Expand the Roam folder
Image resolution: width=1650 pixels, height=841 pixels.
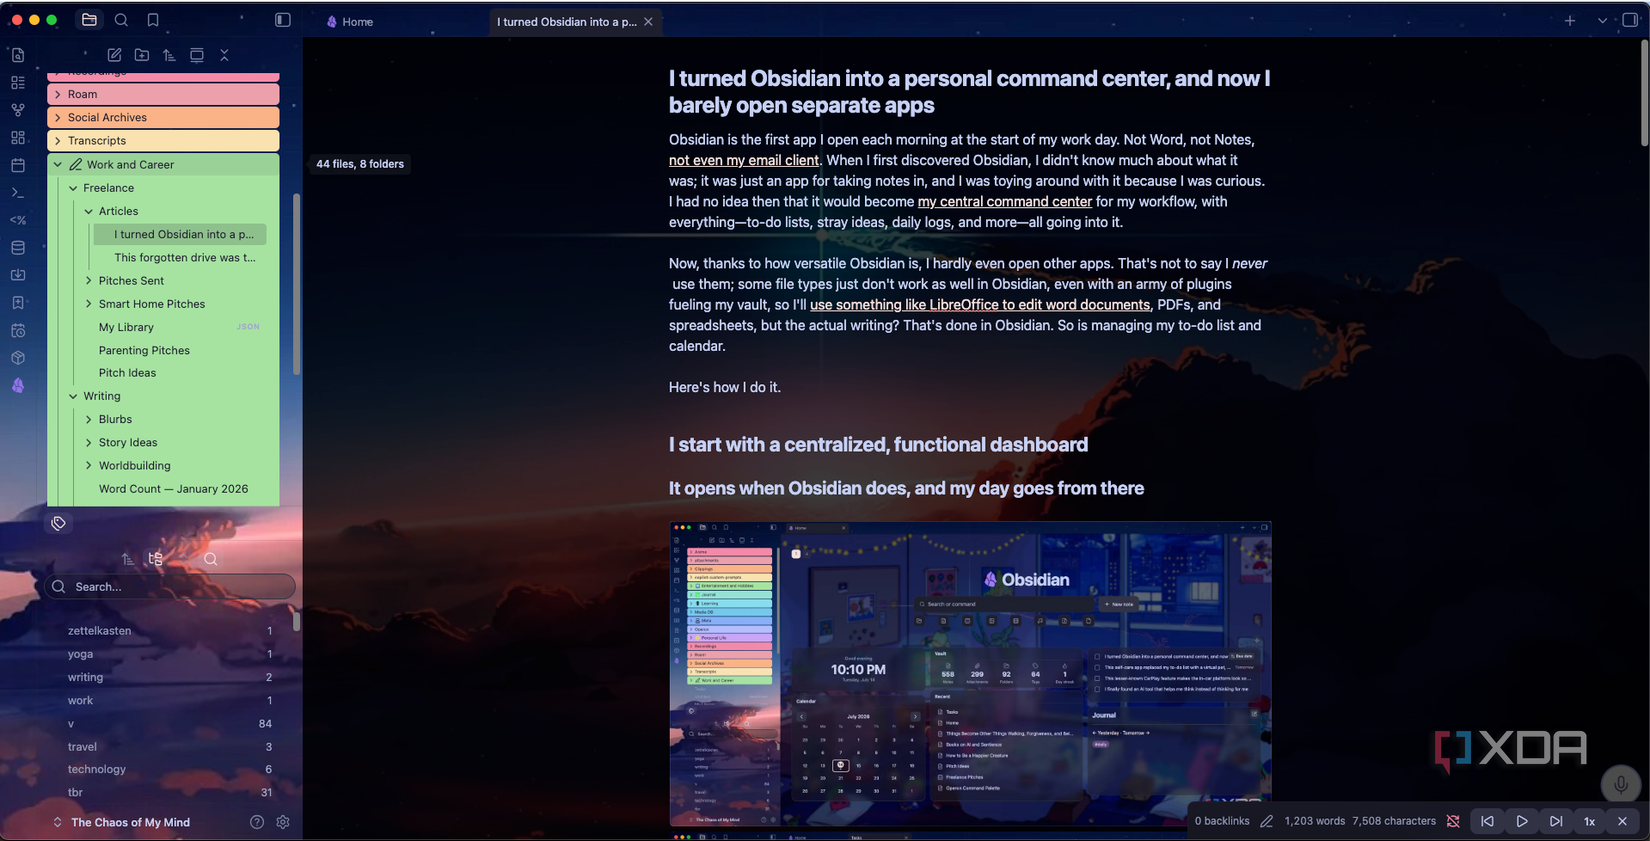pos(163,94)
